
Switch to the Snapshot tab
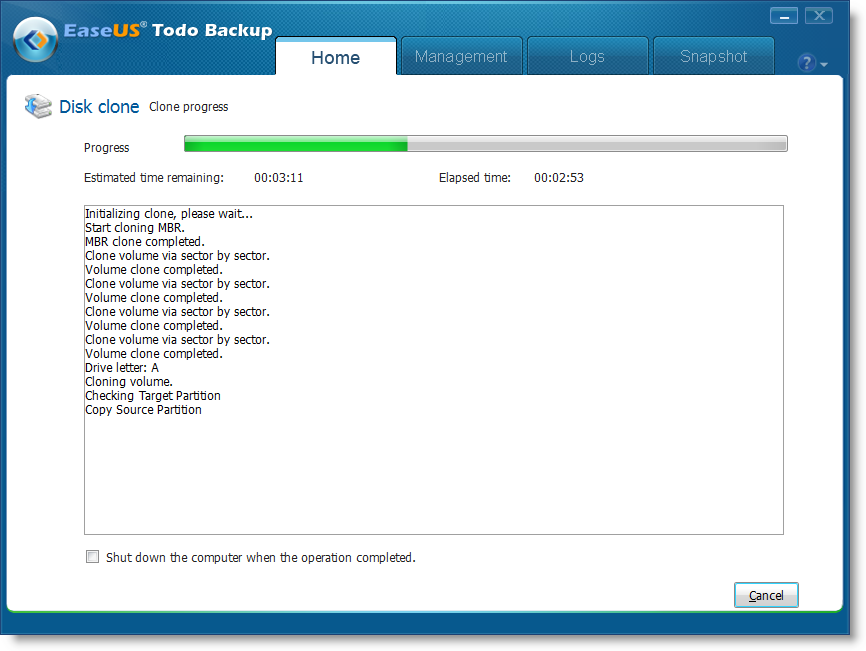(x=713, y=56)
